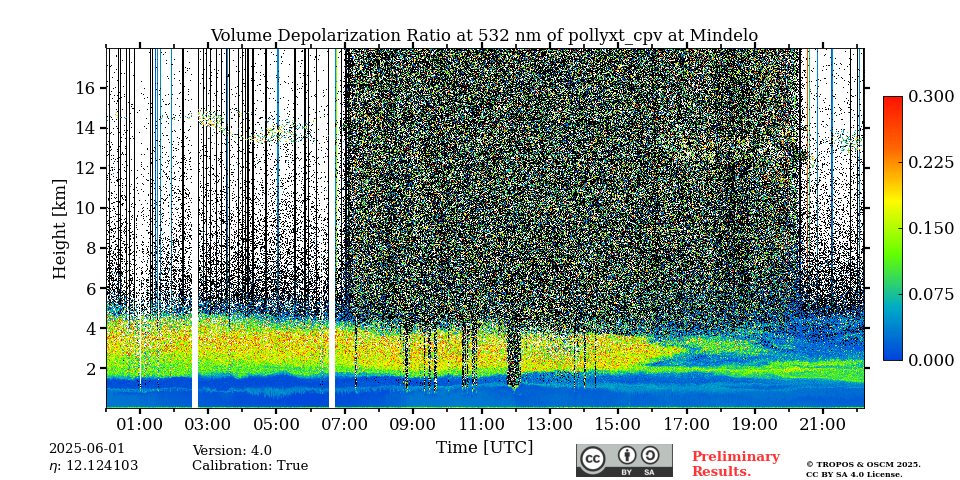The width and height of the screenshot is (960, 480).
Task: Click the 8 km height tick label
Action: coord(93,249)
